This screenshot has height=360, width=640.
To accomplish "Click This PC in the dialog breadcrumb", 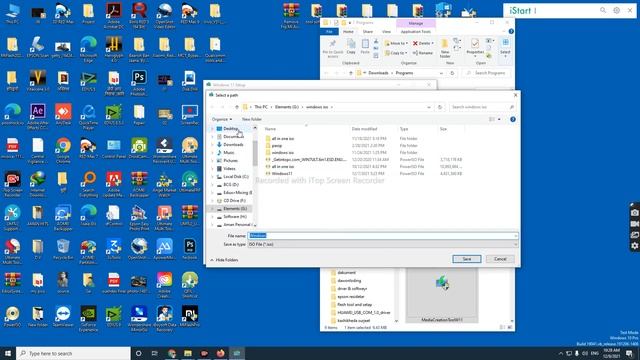I will tap(261, 107).
